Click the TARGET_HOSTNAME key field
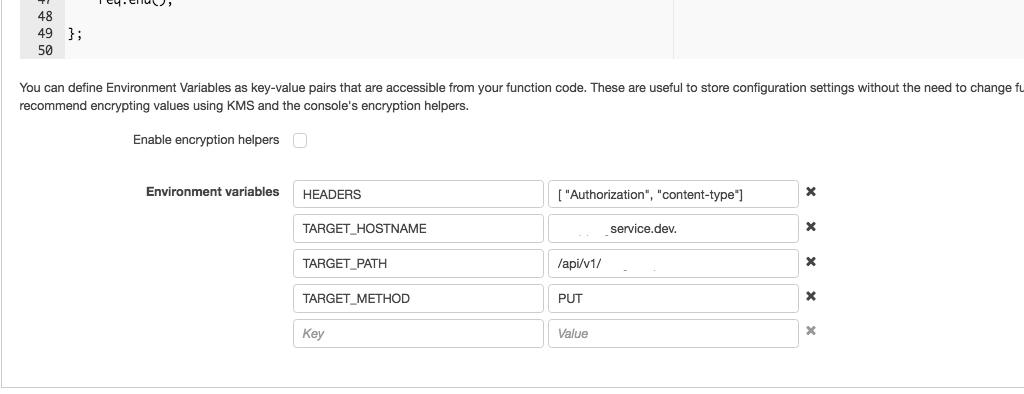The height and width of the screenshot is (394, 1024). click(x=418, y=229)
